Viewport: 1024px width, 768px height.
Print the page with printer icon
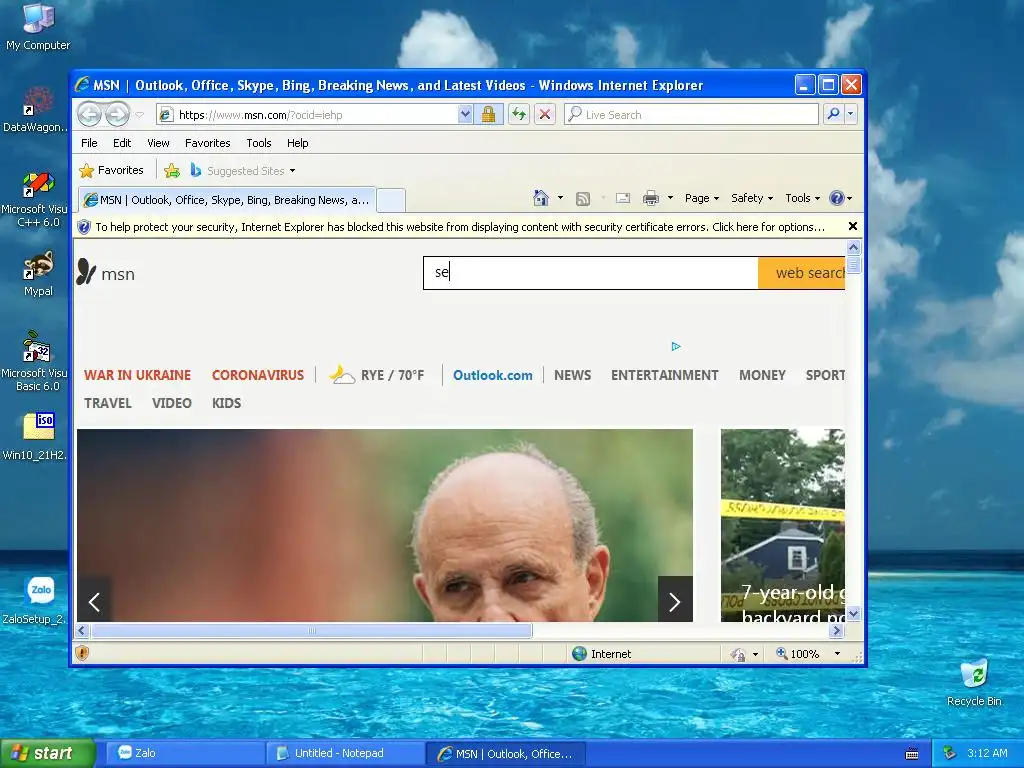(x=650, y=198)
